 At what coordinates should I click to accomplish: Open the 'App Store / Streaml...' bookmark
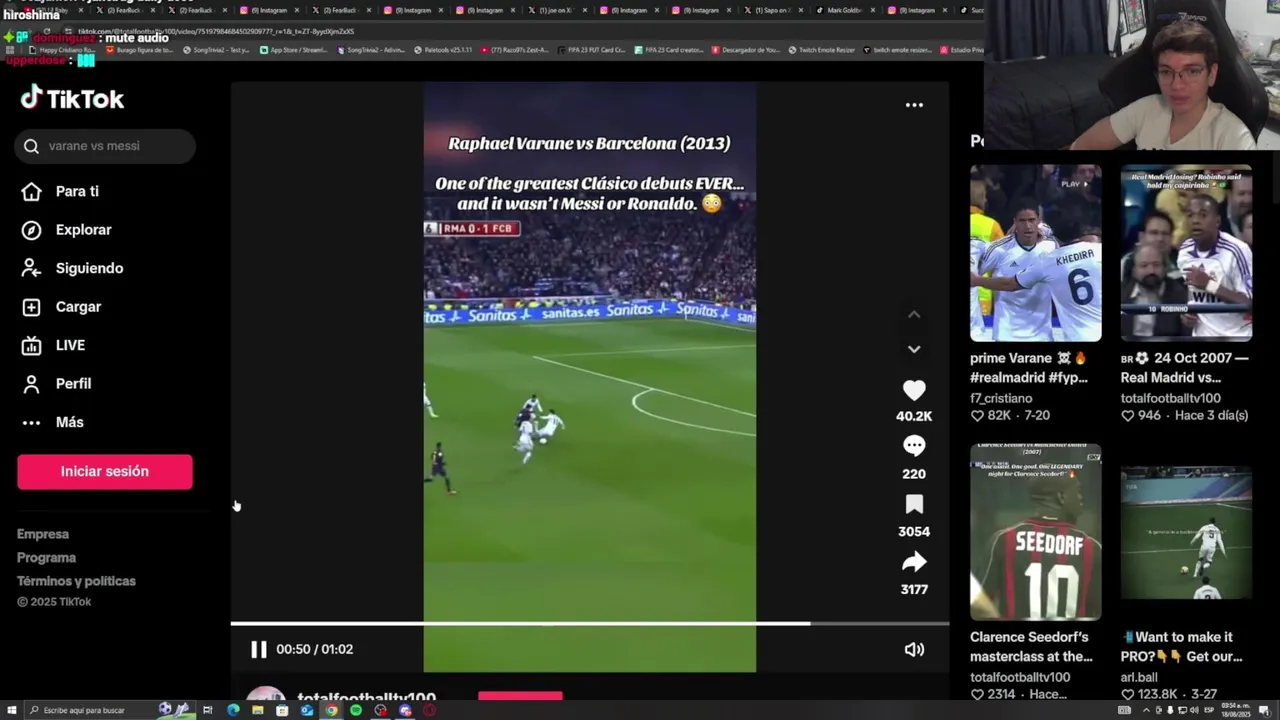[296, 50]
